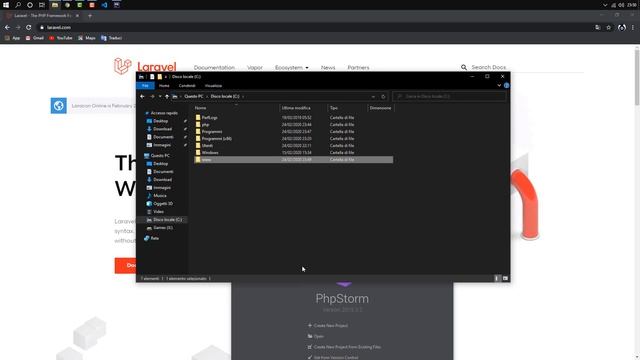
Task: Sort files by the Dimensione column
Action: click(380, 108)
